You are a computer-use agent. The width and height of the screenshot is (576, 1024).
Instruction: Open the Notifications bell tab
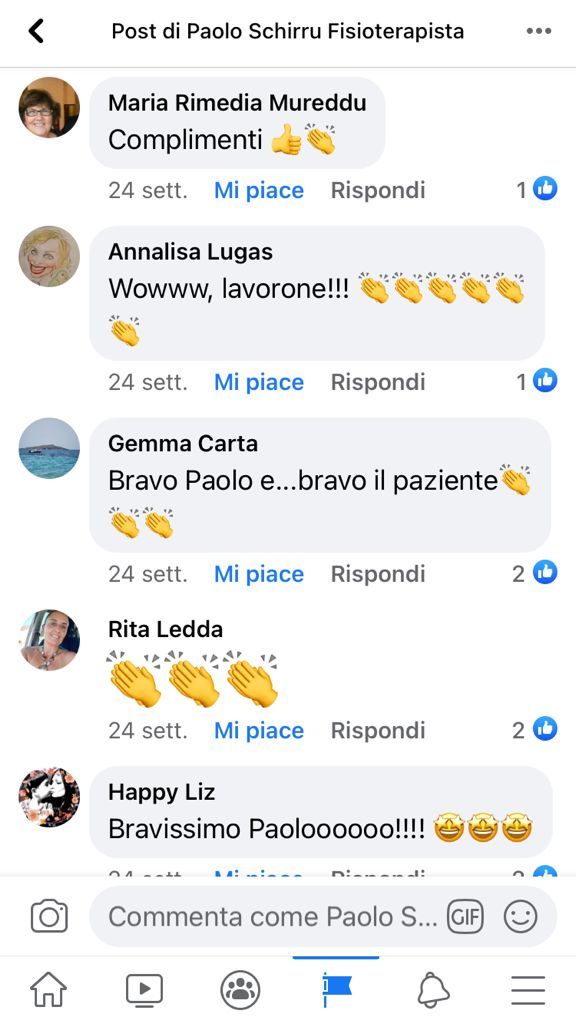(x=433, y=990)
